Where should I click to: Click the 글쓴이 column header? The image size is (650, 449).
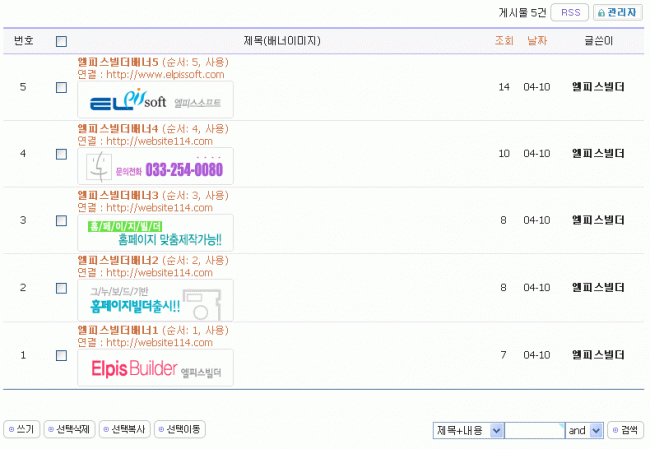(598, 41)
